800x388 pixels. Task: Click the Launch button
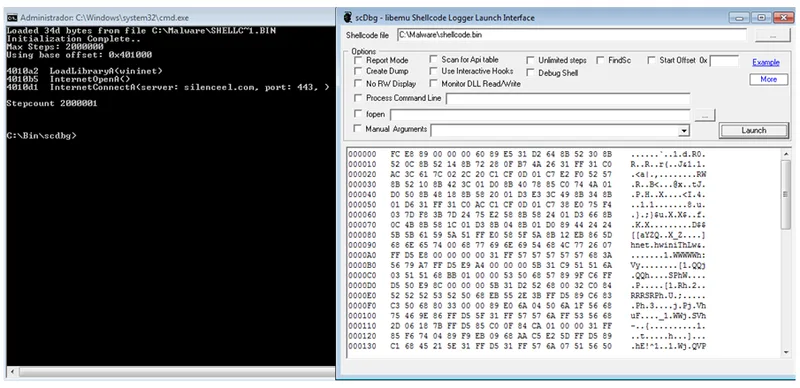pos(754,130)
